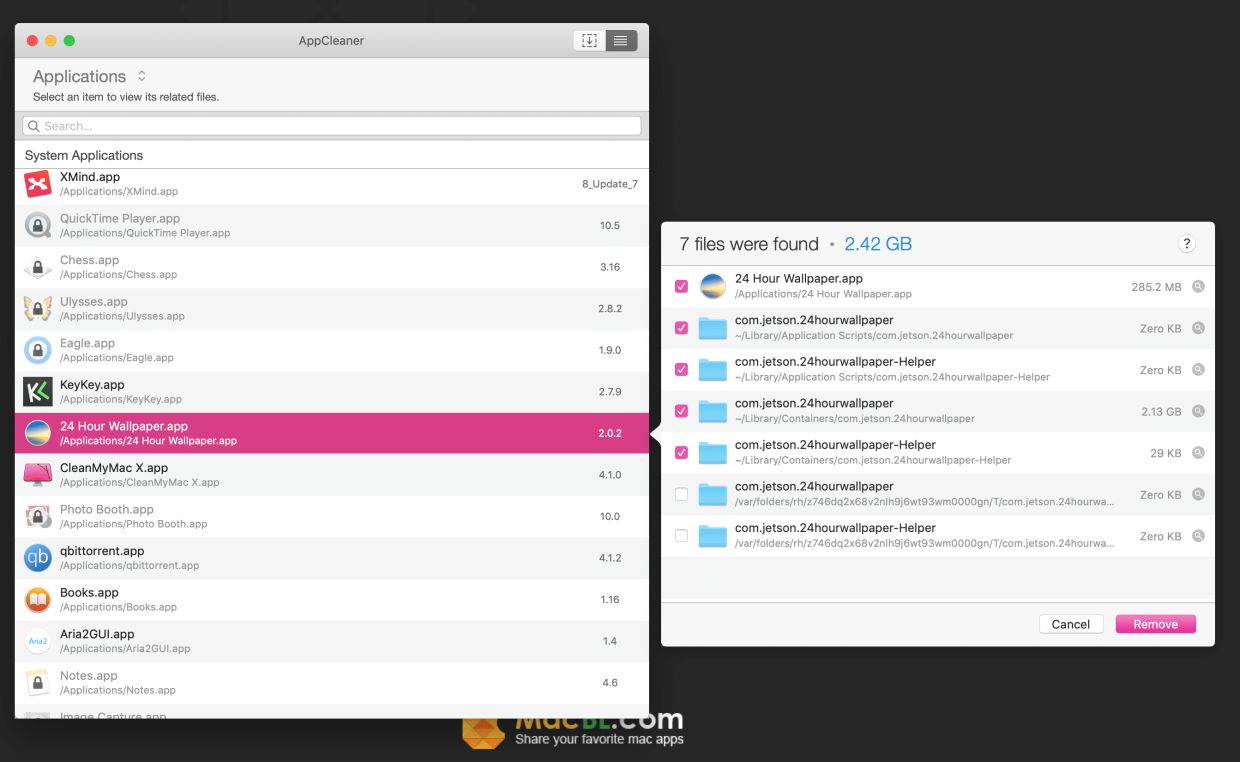Click the Photo Booth icon

(x=38, y=516)
